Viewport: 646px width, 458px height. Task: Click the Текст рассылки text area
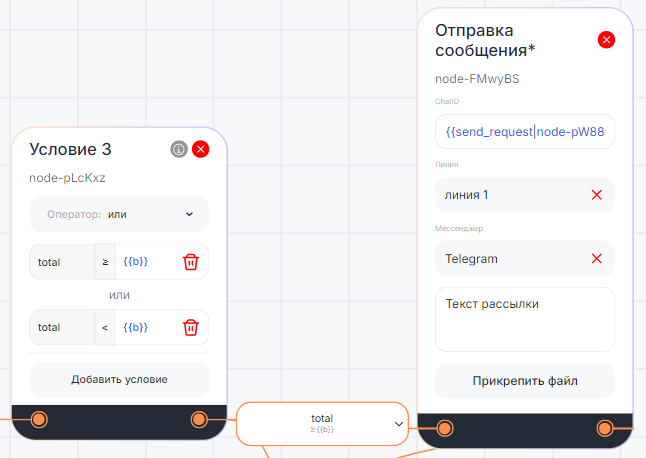pos(525,319)
